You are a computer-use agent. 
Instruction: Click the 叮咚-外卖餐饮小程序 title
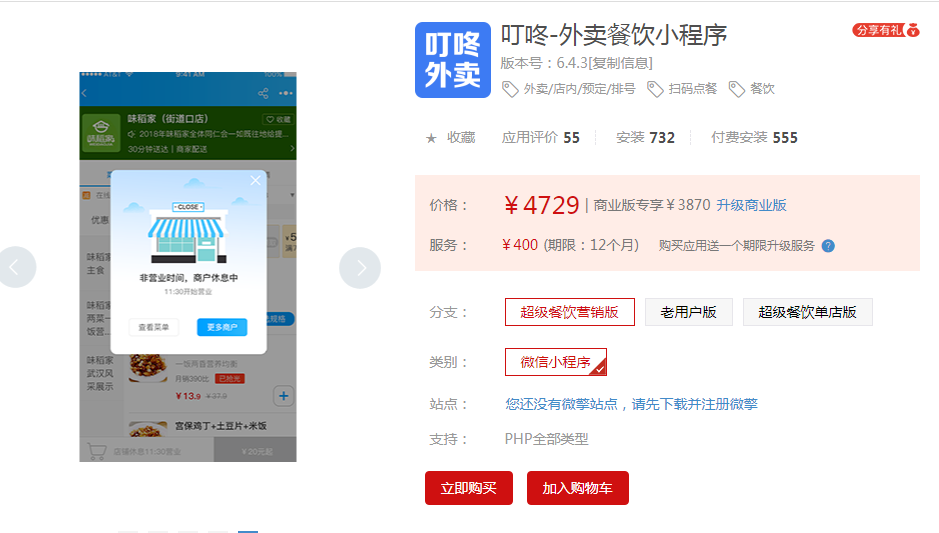click(x=613, y=35)
